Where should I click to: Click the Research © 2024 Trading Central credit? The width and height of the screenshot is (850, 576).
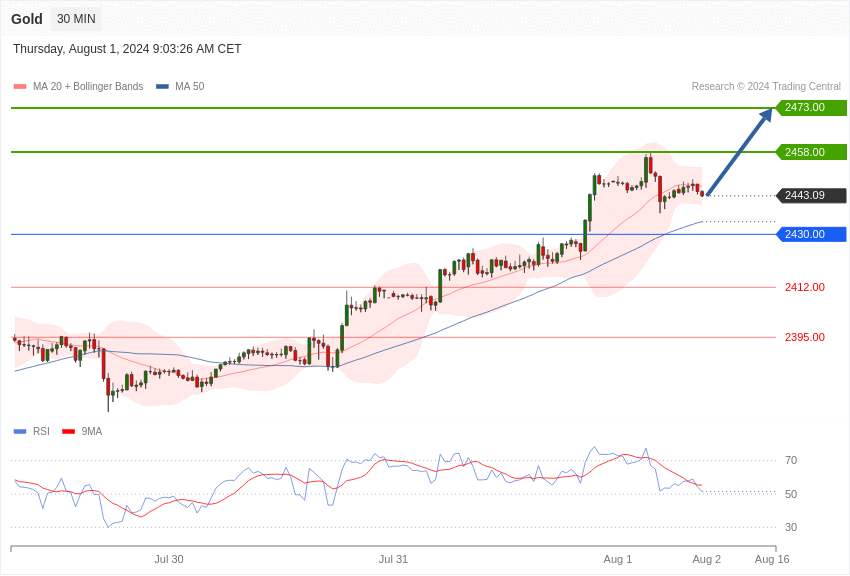click(x=766, y=86)
